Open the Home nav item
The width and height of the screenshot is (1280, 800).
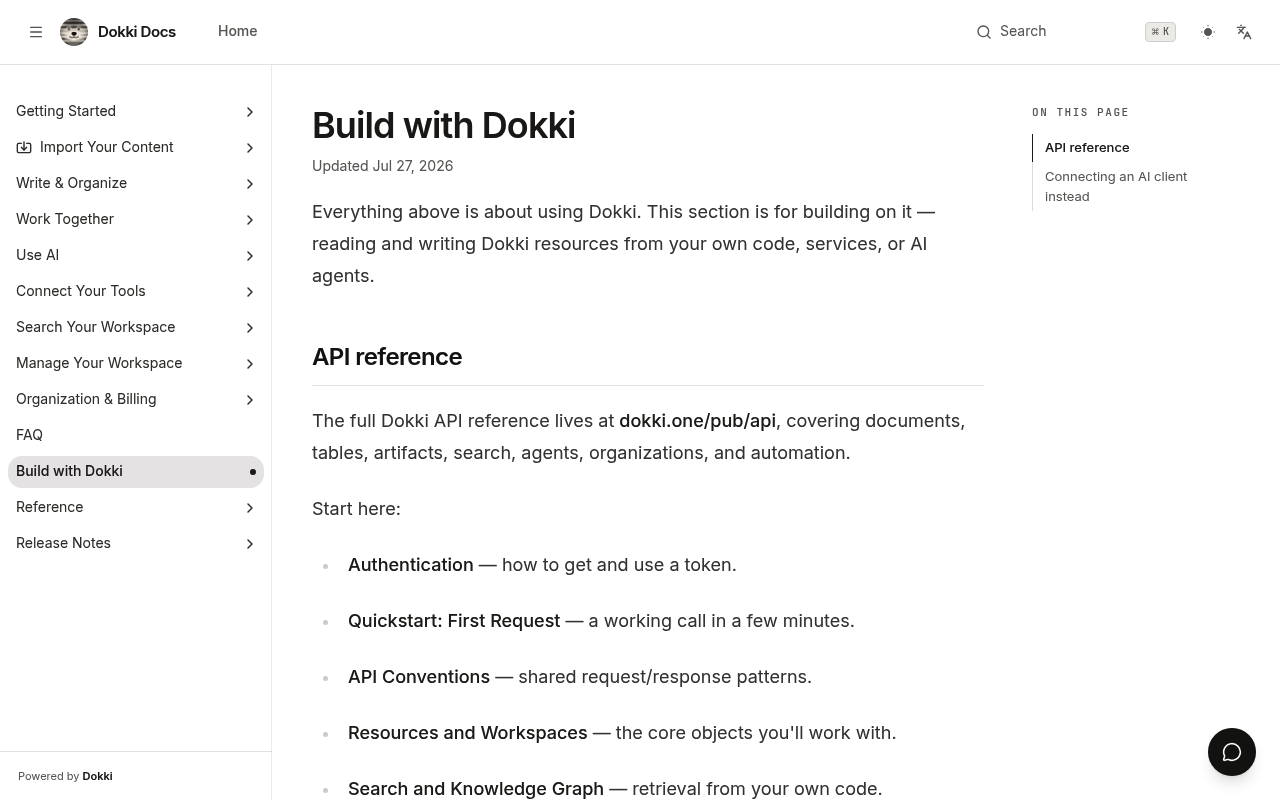[237, 31]
